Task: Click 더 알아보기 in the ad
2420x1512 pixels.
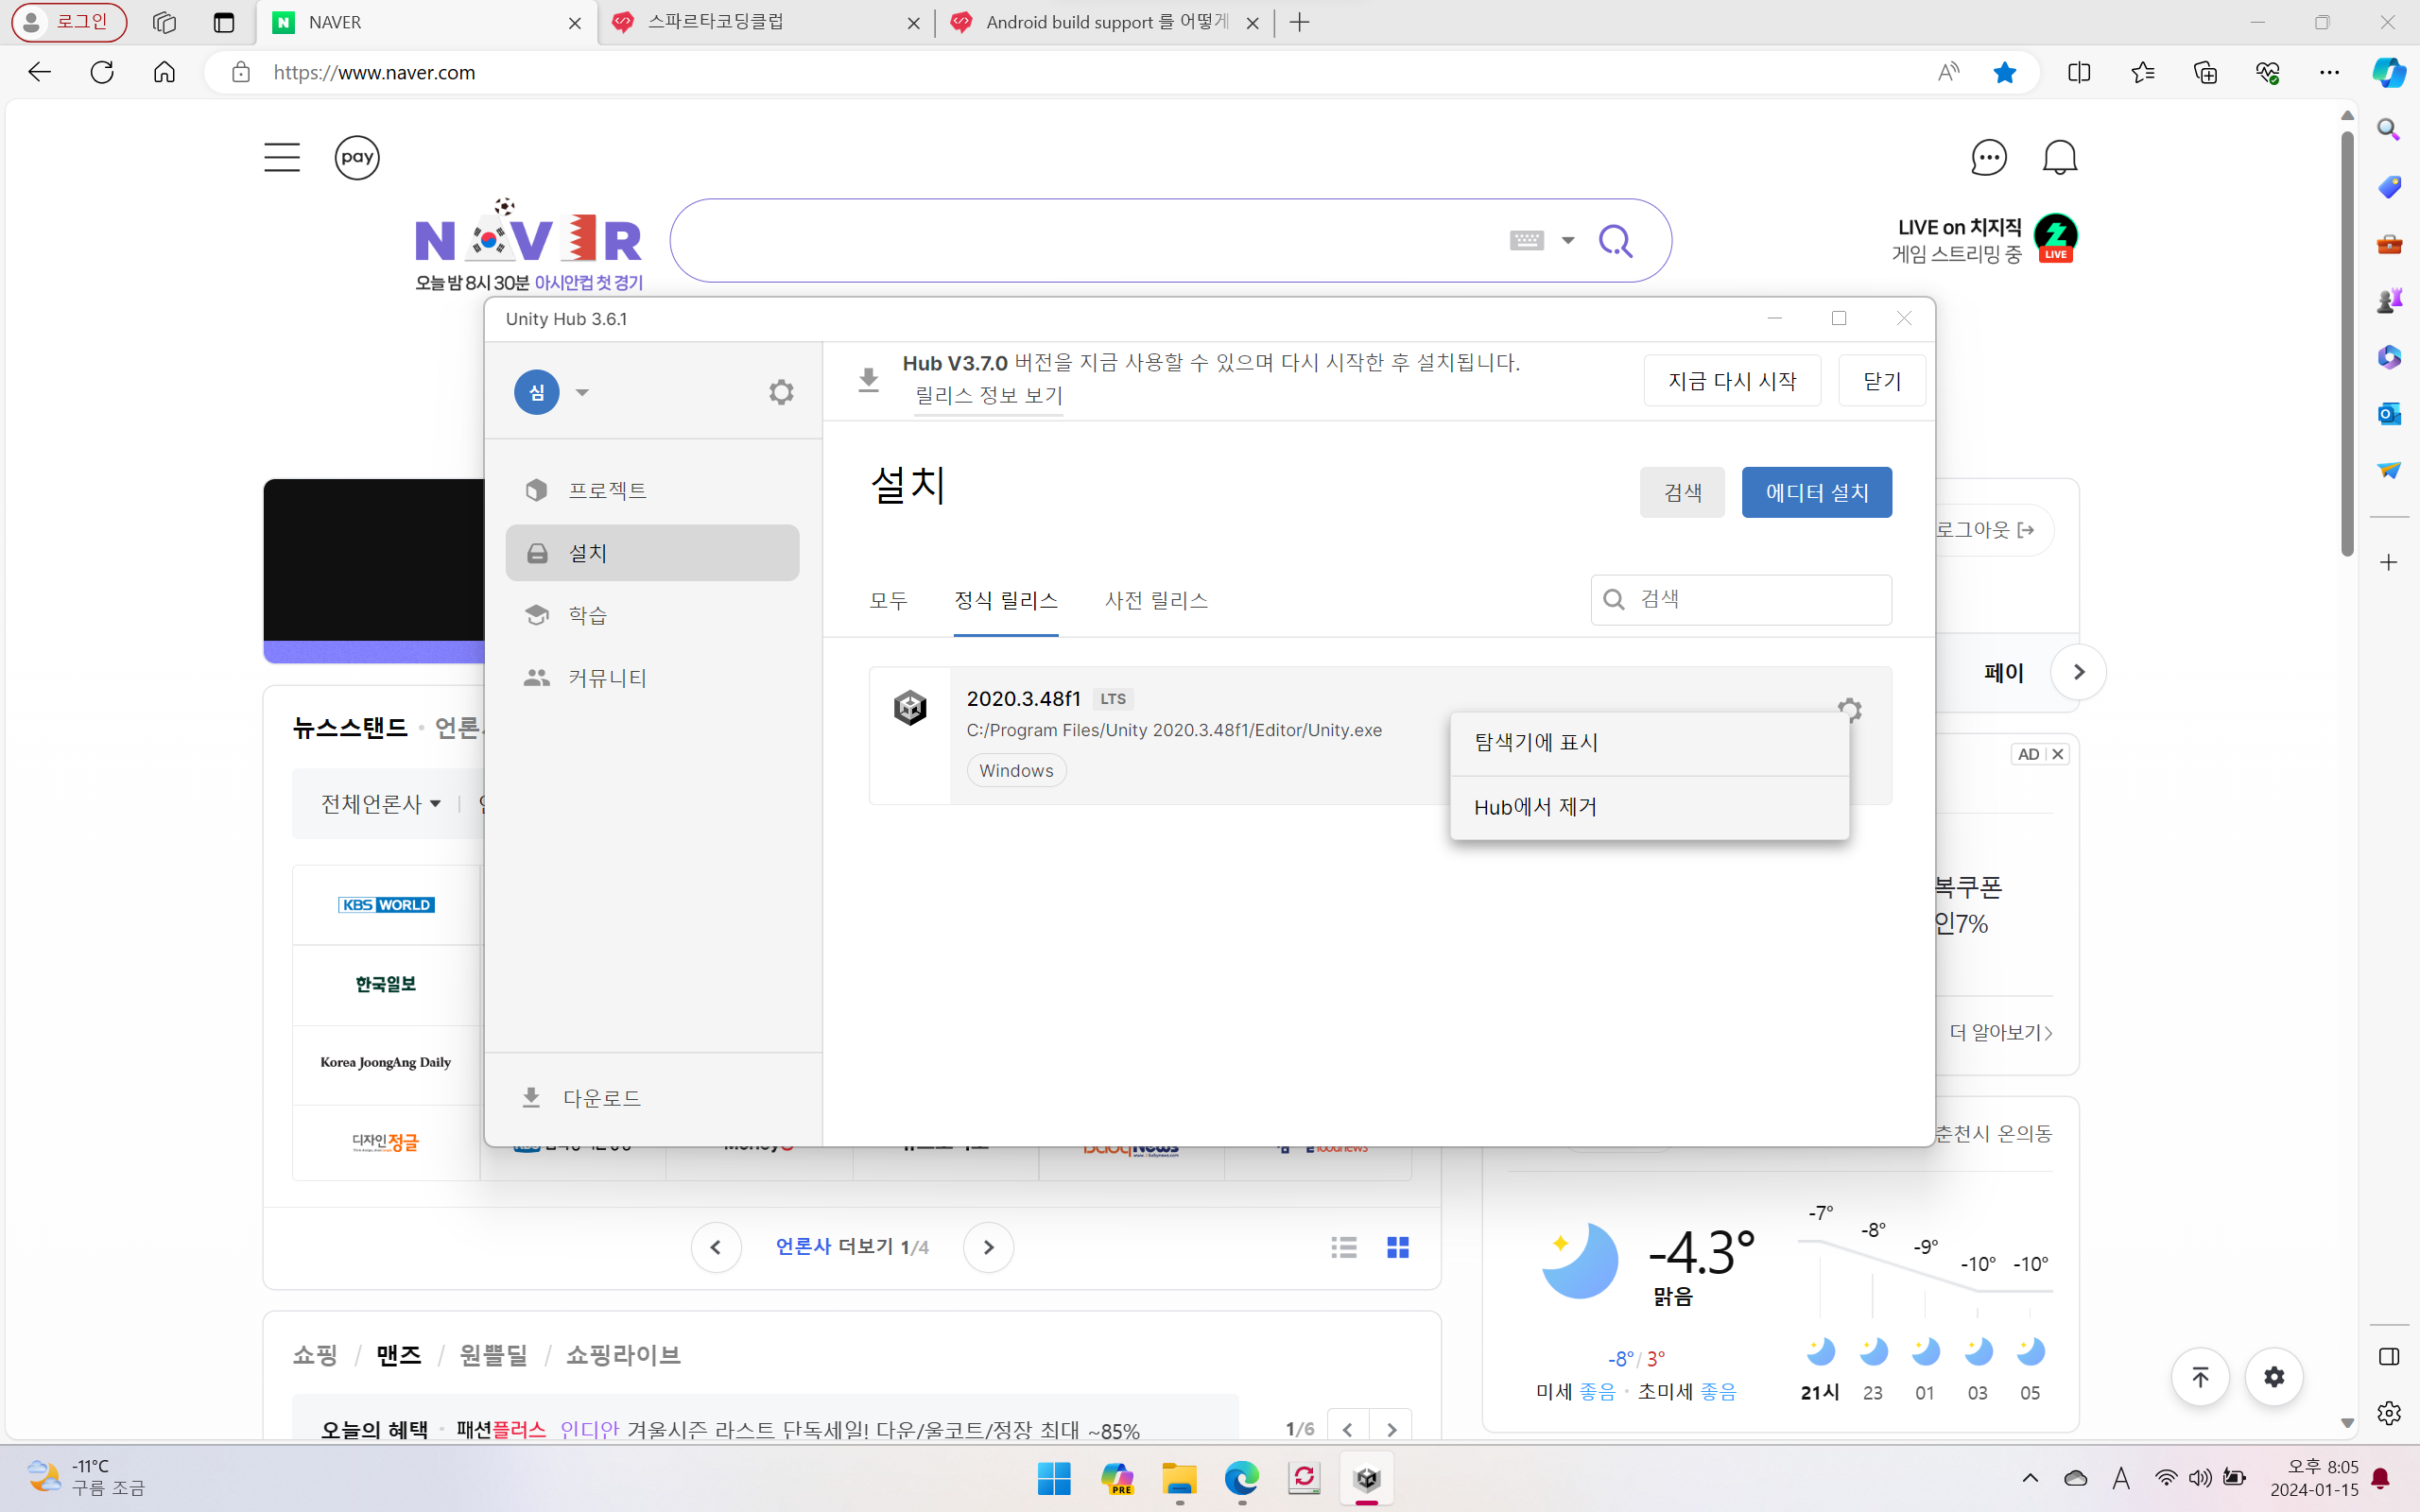Action: 2001,1032
